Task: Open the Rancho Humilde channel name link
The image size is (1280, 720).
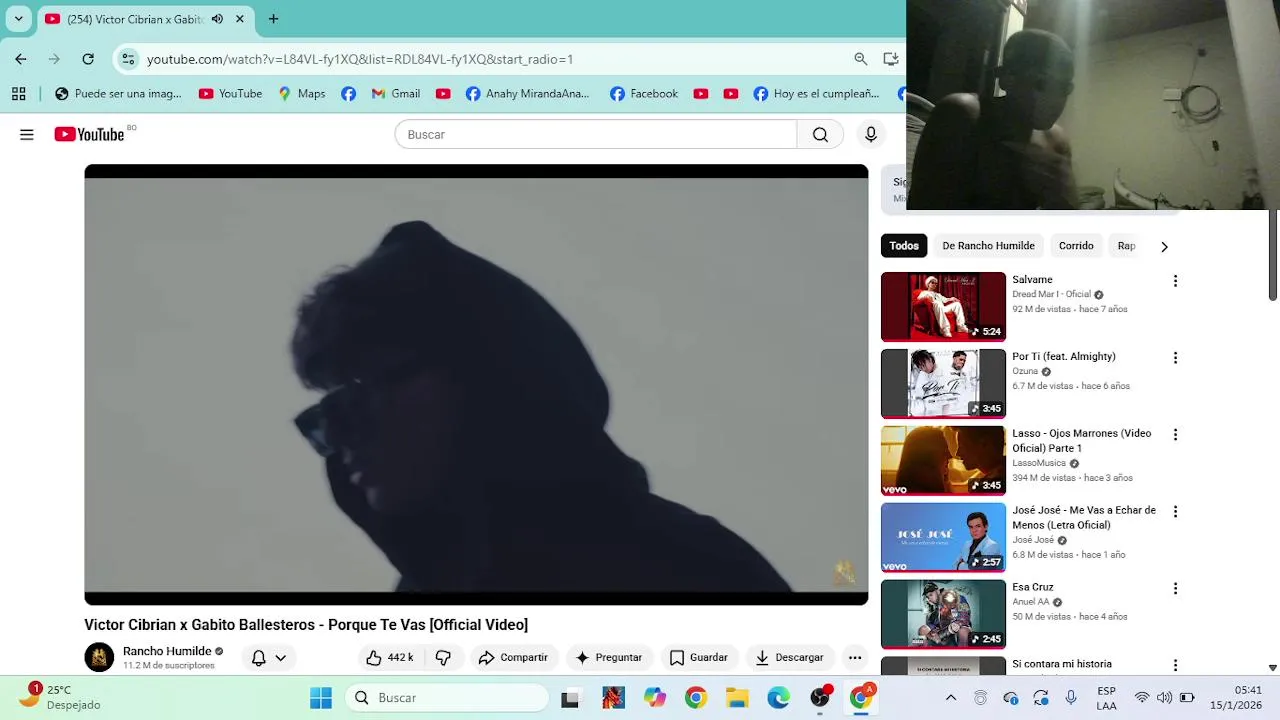Action: click(167, 651)
